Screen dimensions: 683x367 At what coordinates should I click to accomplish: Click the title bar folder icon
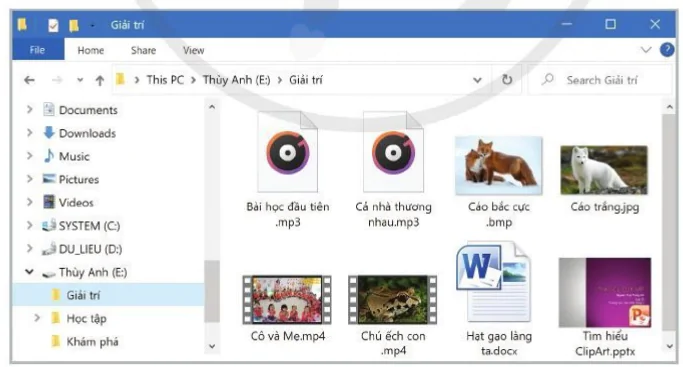[x=22, y=24]
